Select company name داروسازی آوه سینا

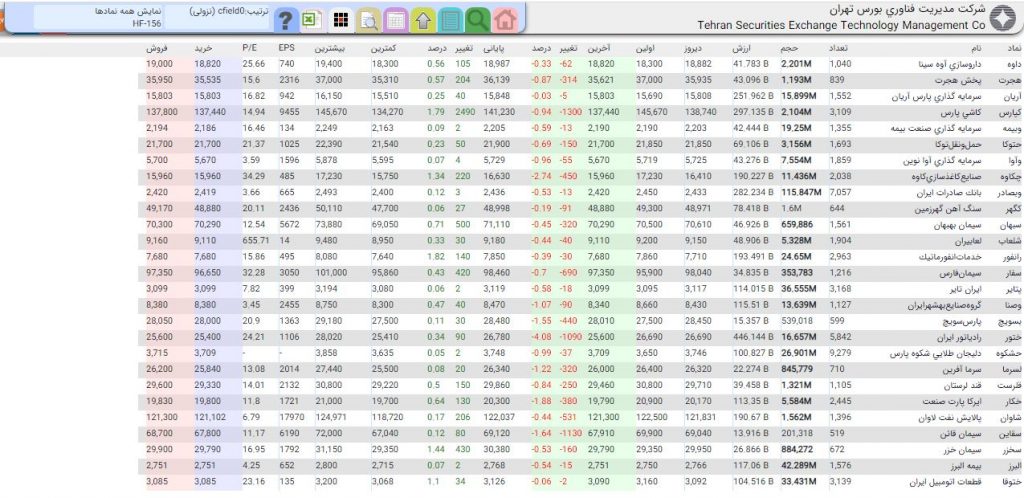[x=951, y=64]
